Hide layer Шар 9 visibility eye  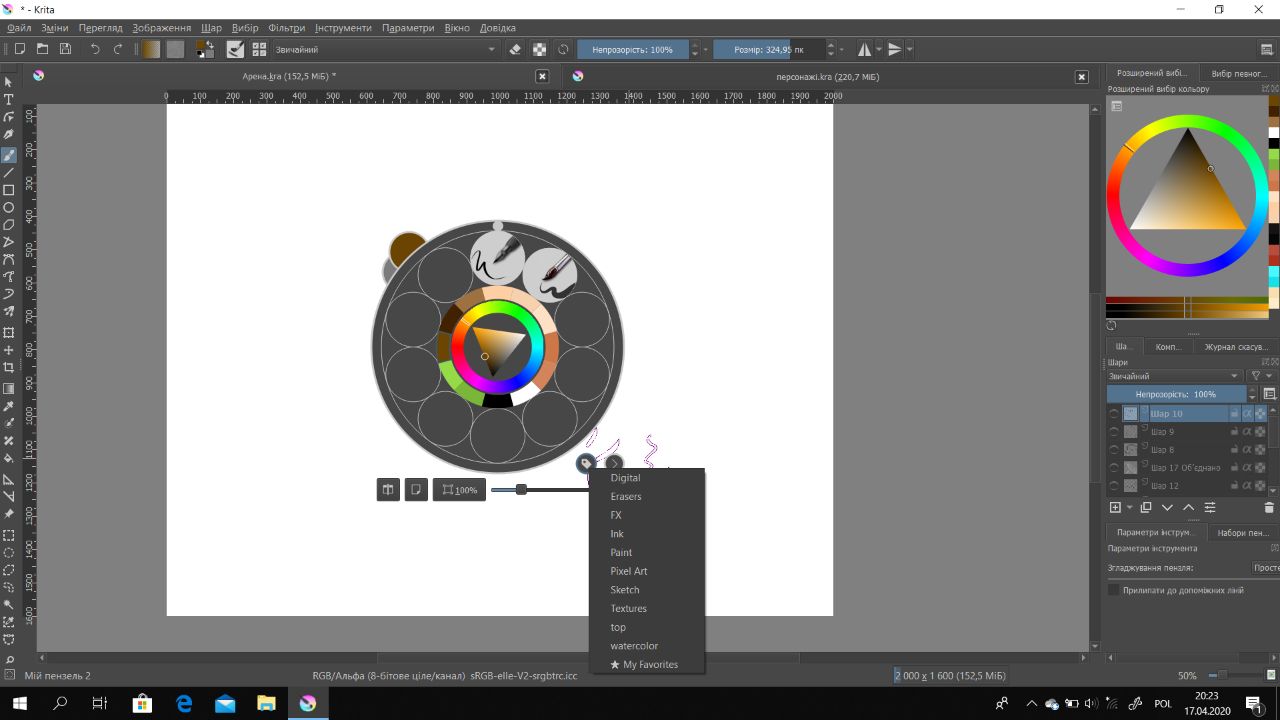pyautogui.click(x=1114, y=431)
